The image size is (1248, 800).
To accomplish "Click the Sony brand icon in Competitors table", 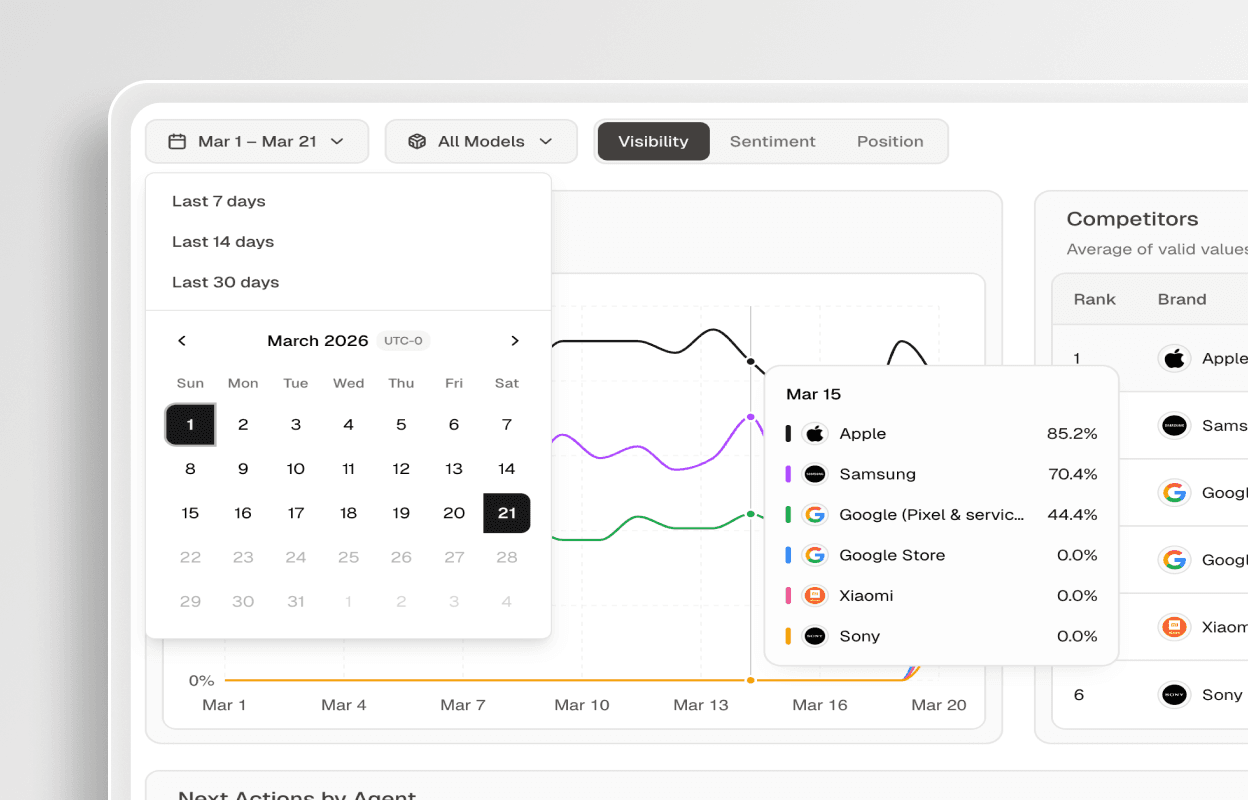I will pos(1174,694).
